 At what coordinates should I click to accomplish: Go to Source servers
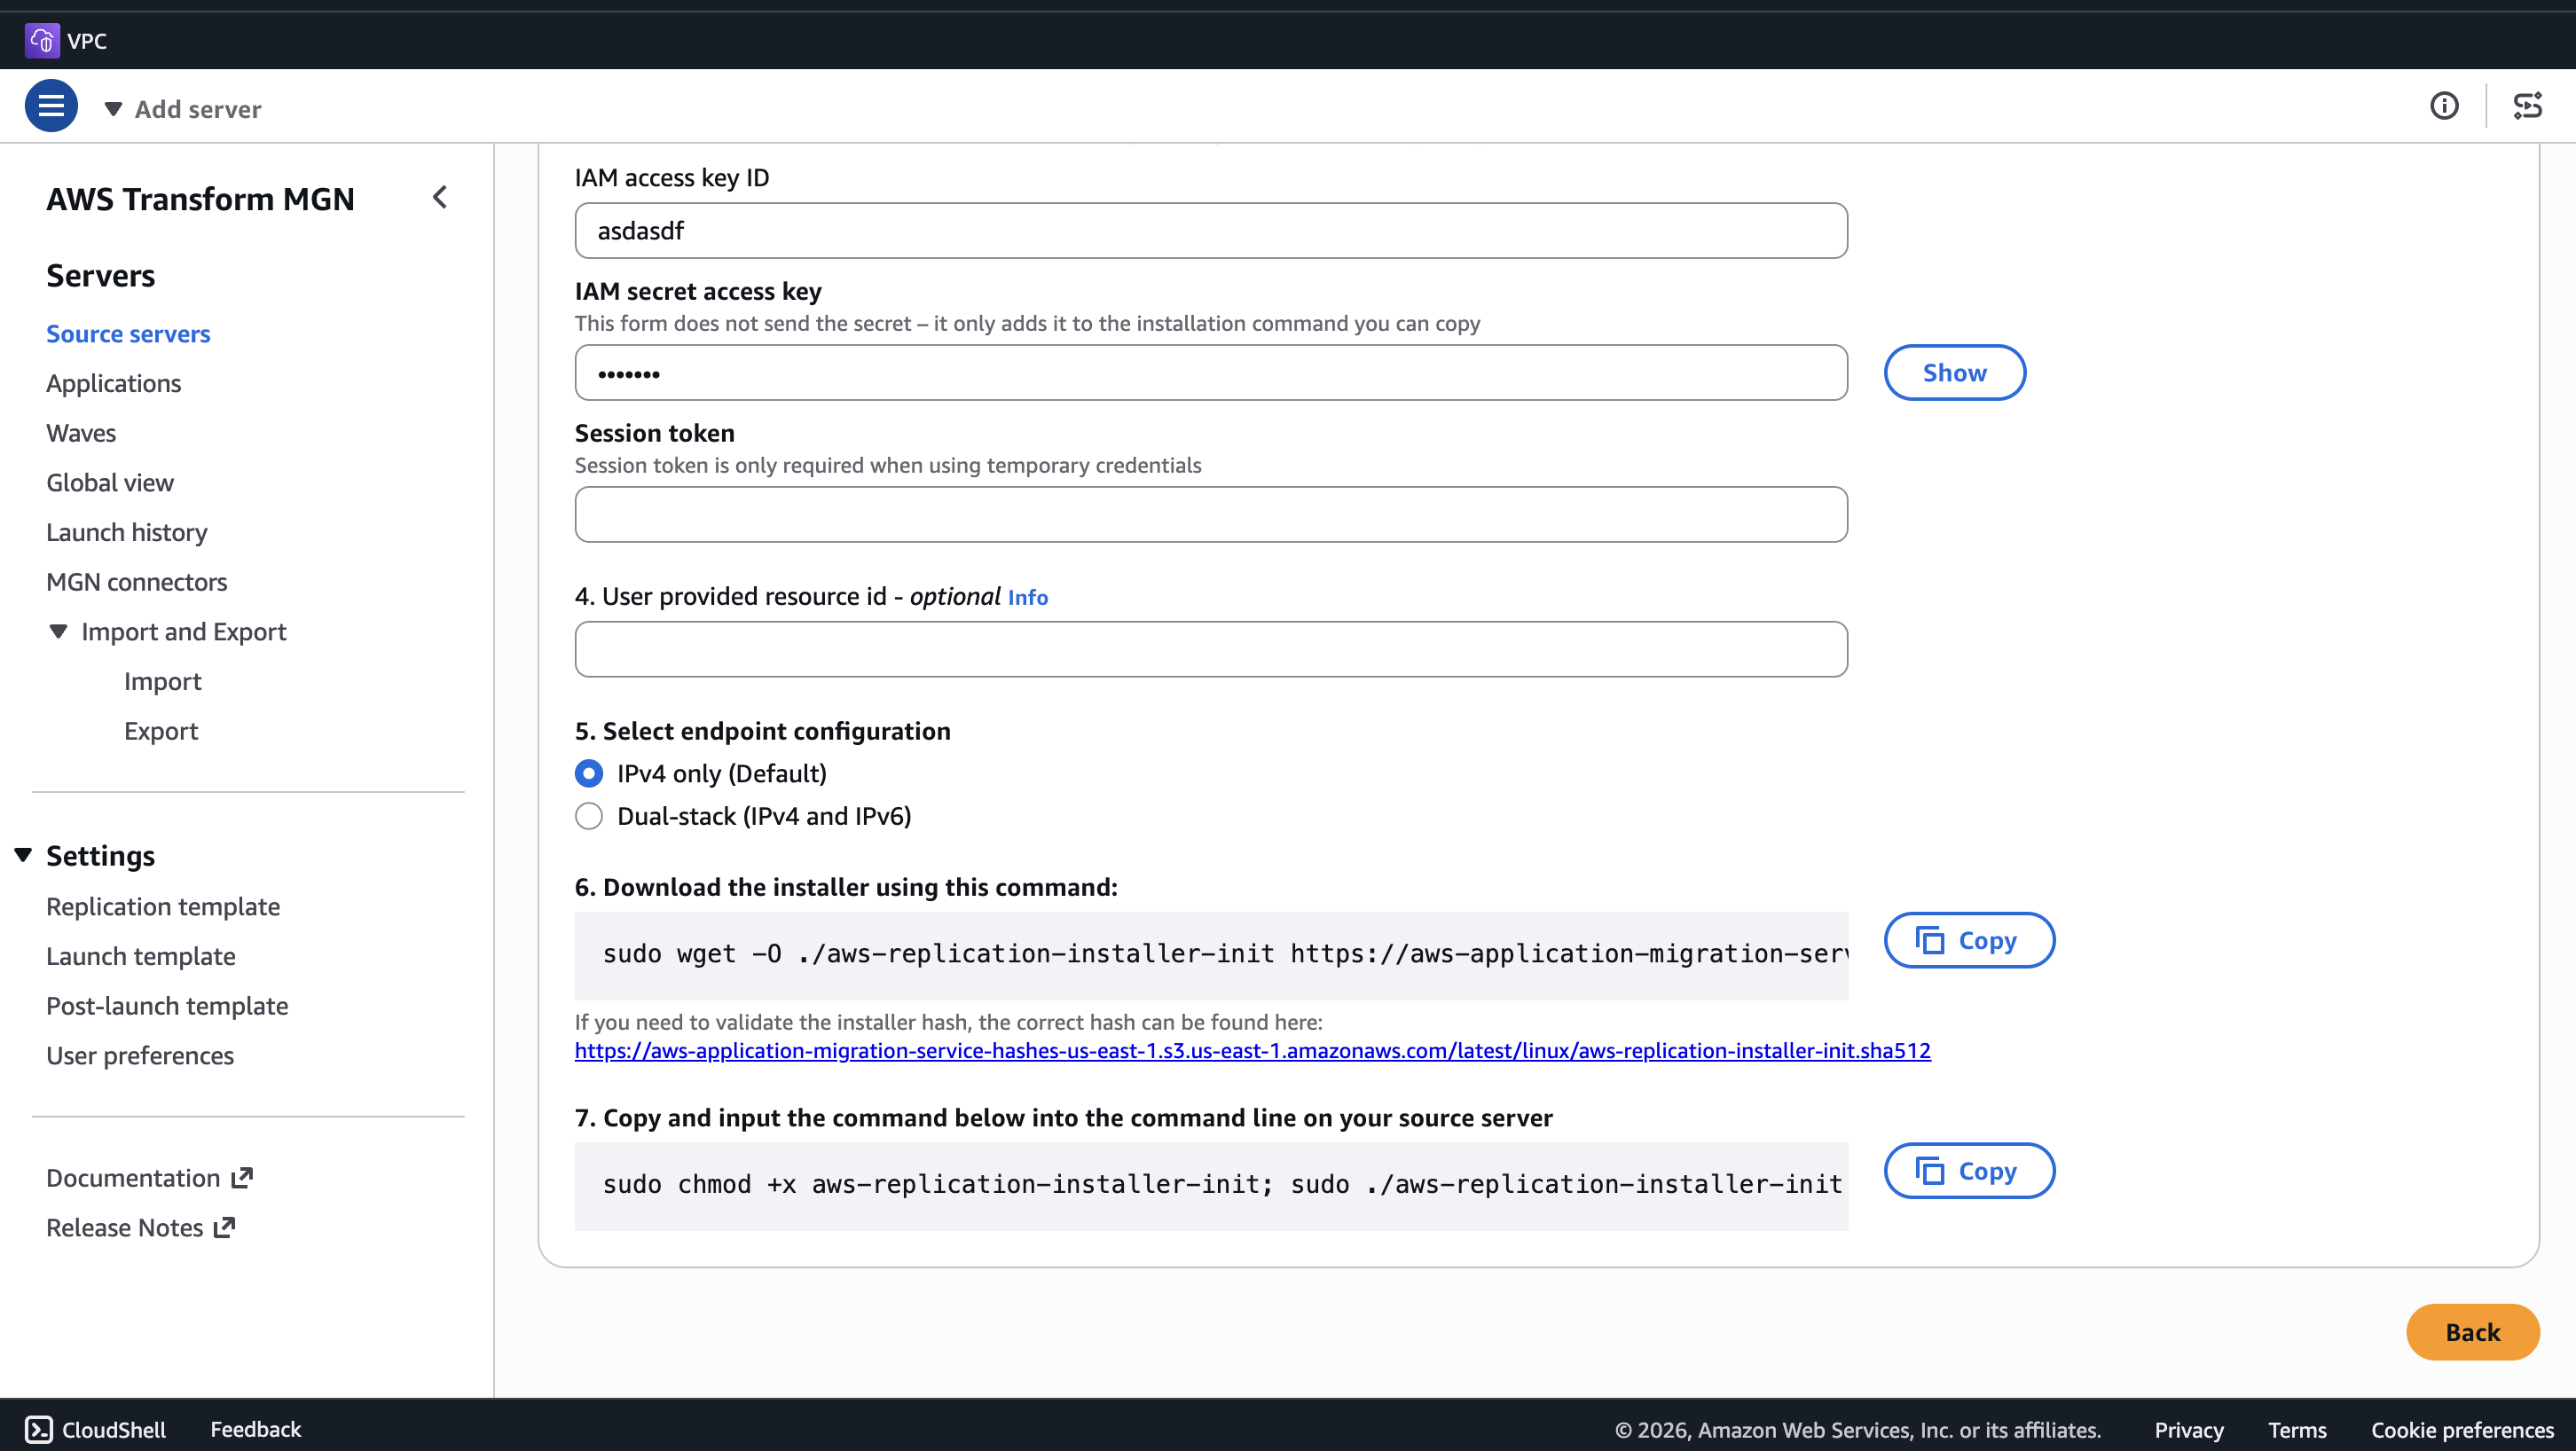tap(128, 334)
